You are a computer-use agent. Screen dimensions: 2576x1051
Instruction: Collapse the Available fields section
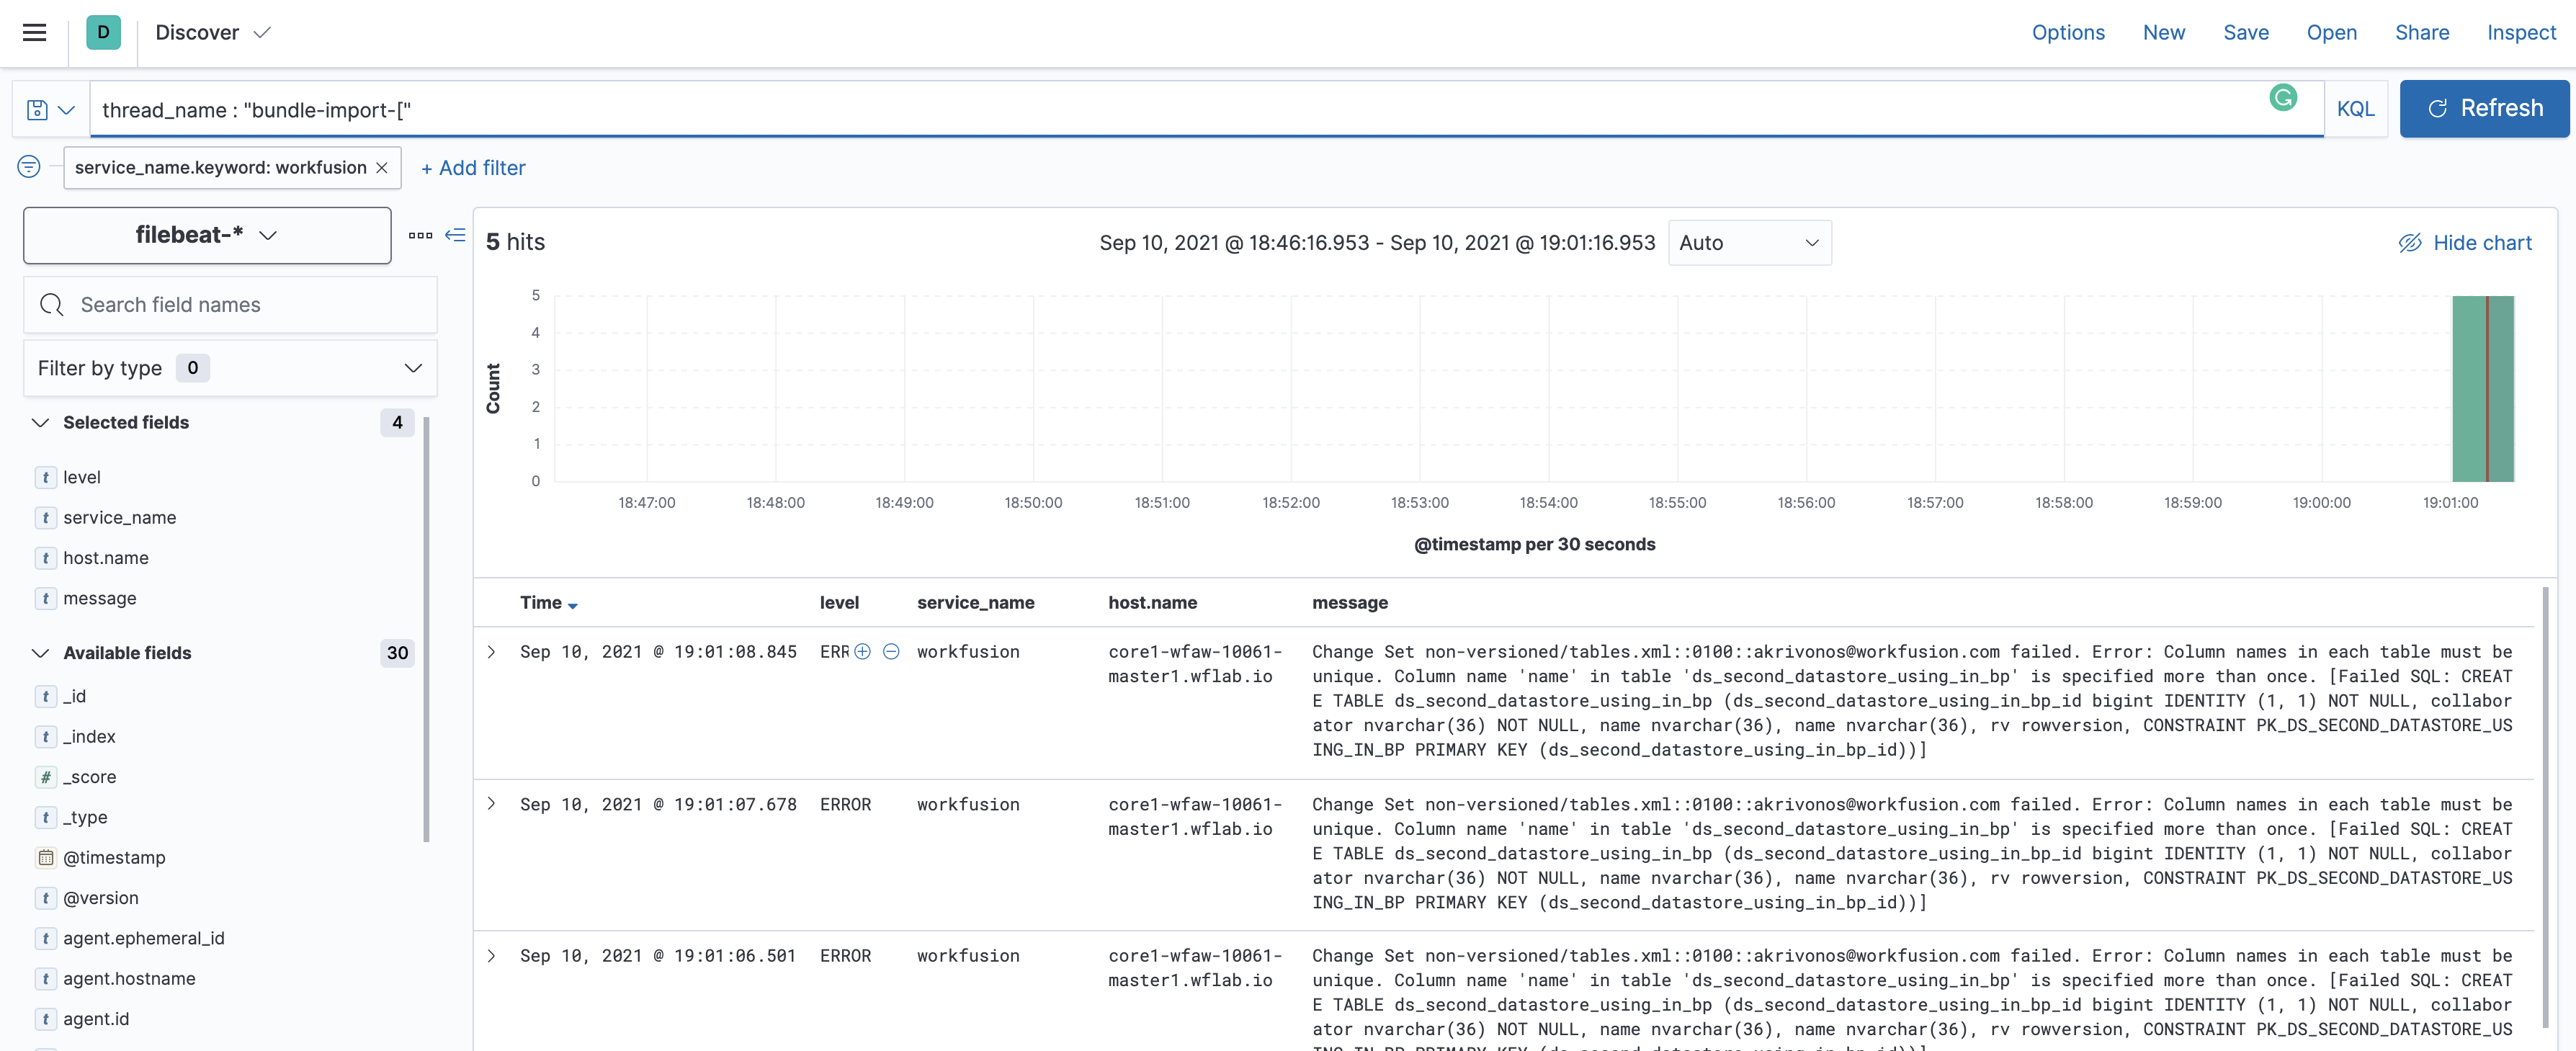click(x=40, y=653)
